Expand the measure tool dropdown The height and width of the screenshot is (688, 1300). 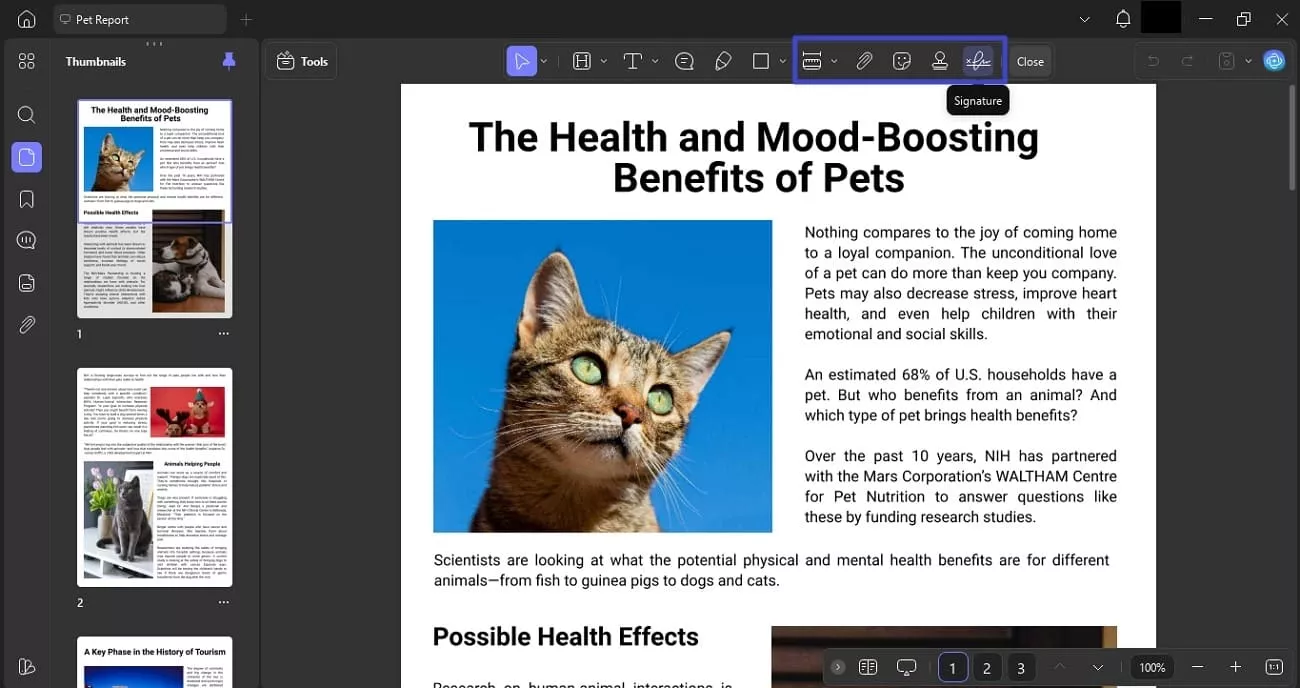click(x=835, y=60)
